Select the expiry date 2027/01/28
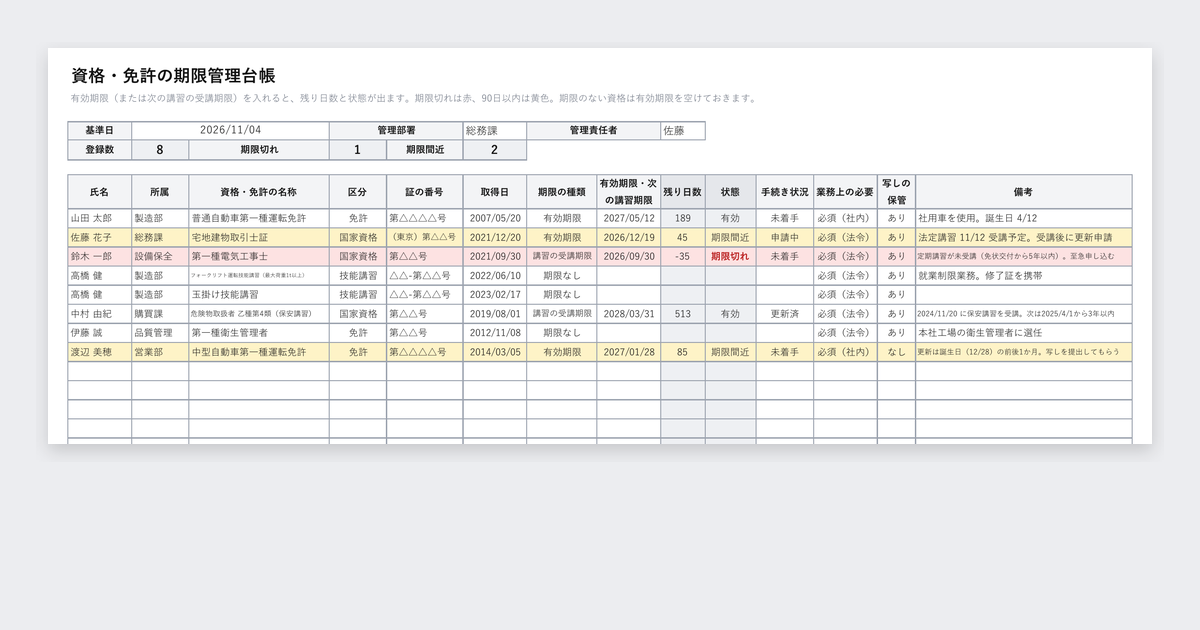This screenshot has height=630, width=1200. coord(629,351)
